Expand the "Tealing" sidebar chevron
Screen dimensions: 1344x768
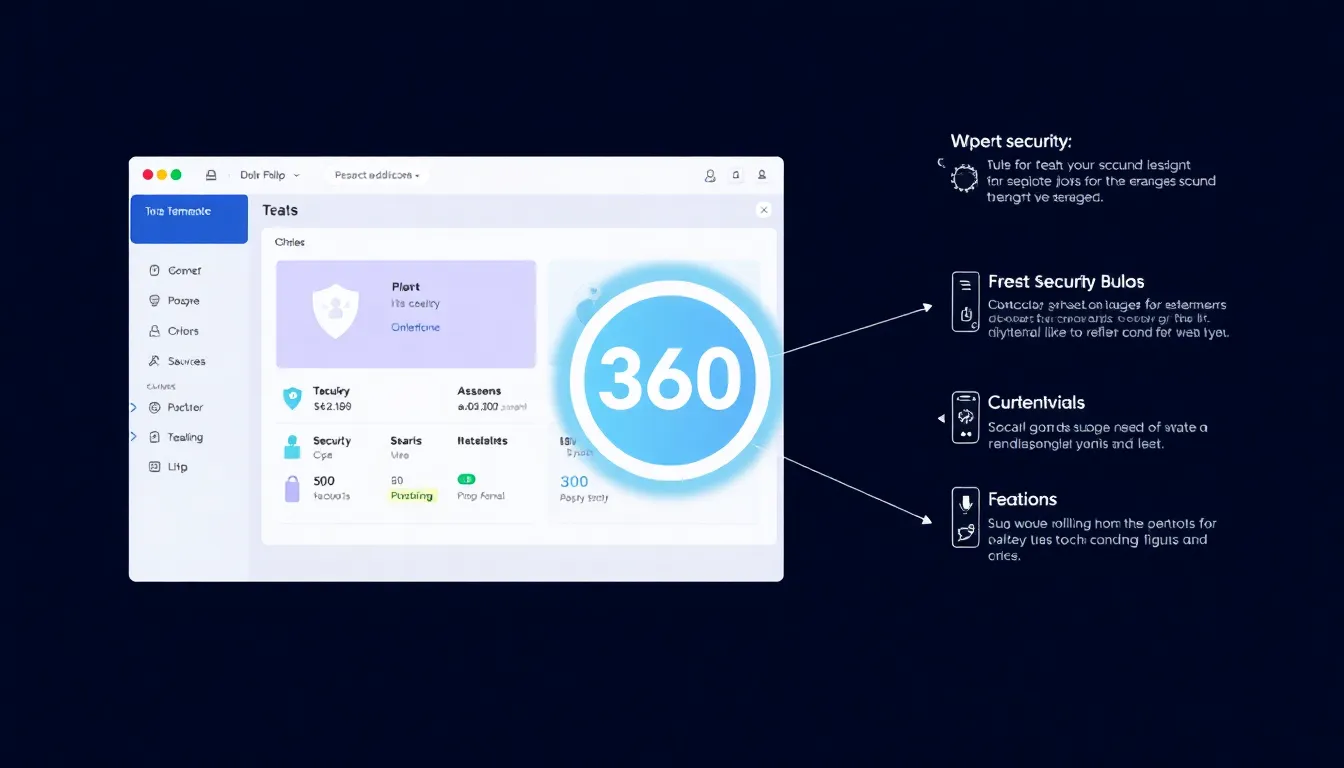pos(134,437)
